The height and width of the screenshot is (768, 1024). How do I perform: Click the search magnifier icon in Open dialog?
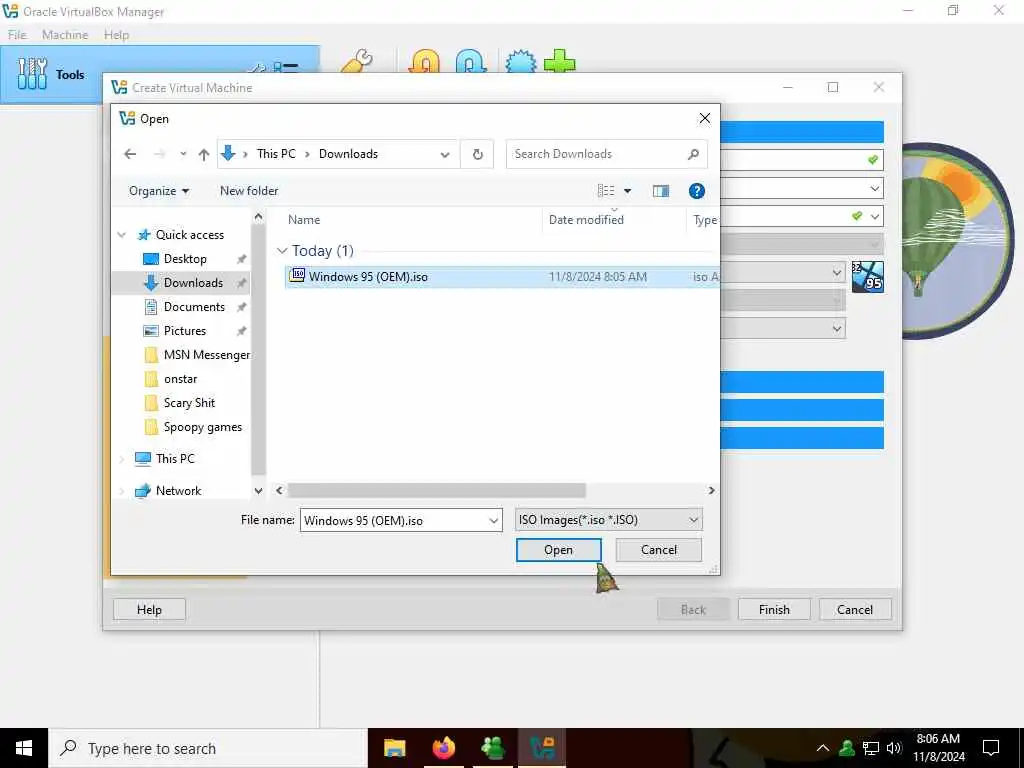pos(694,154)
